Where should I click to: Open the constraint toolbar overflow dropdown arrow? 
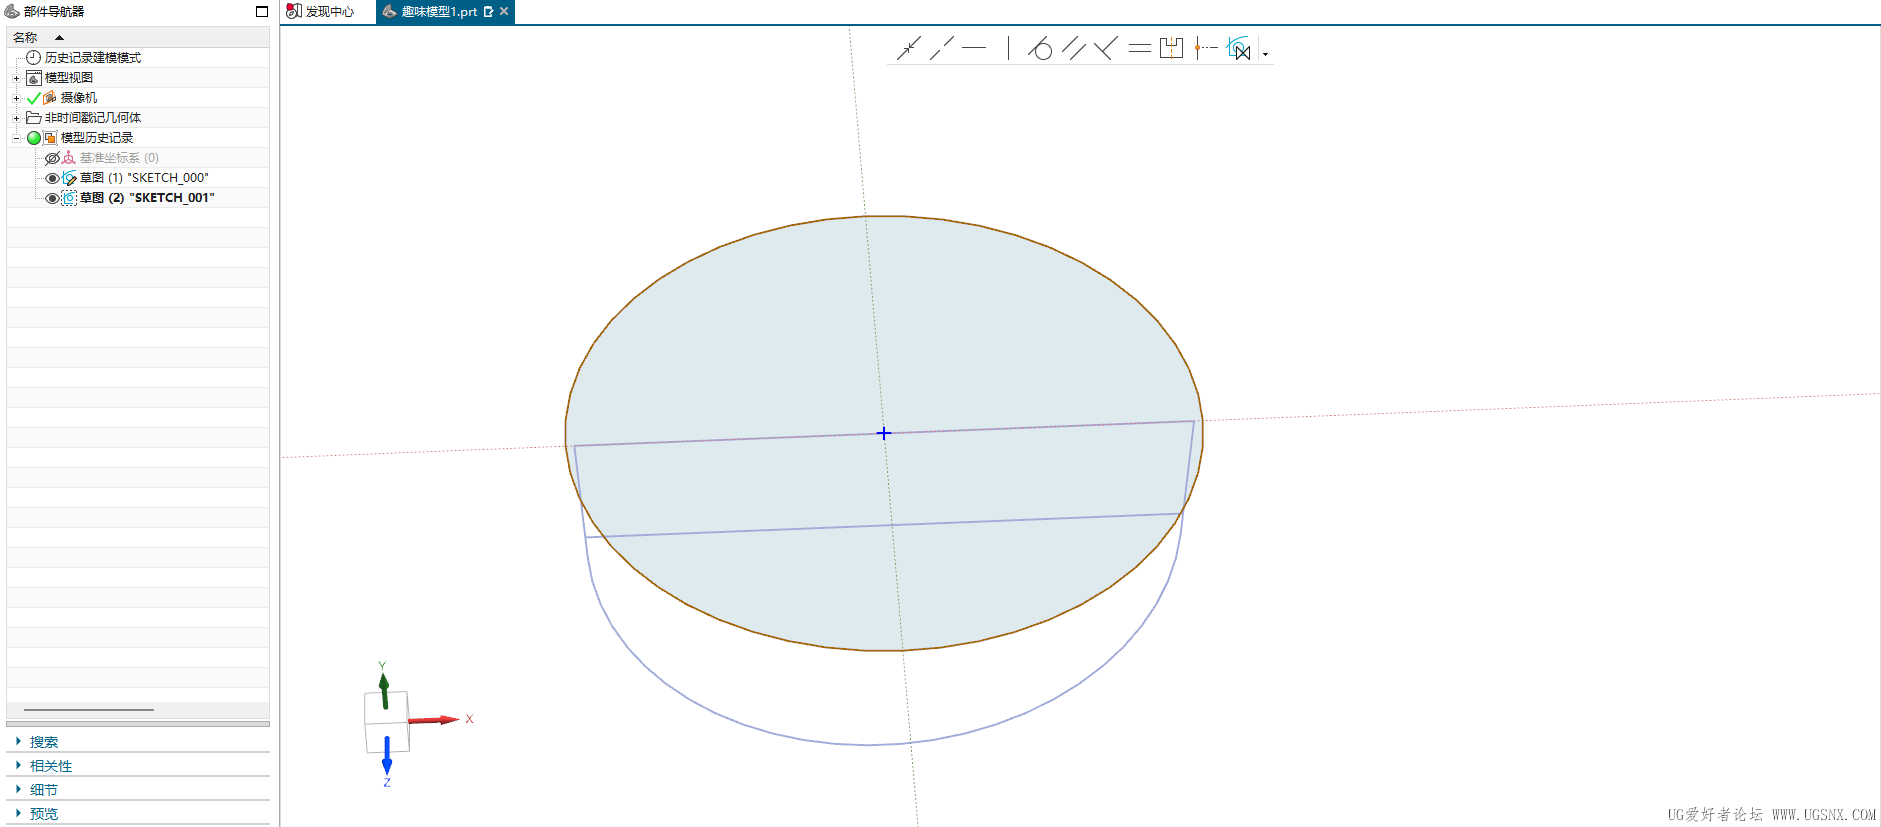tap(1265, 54)
